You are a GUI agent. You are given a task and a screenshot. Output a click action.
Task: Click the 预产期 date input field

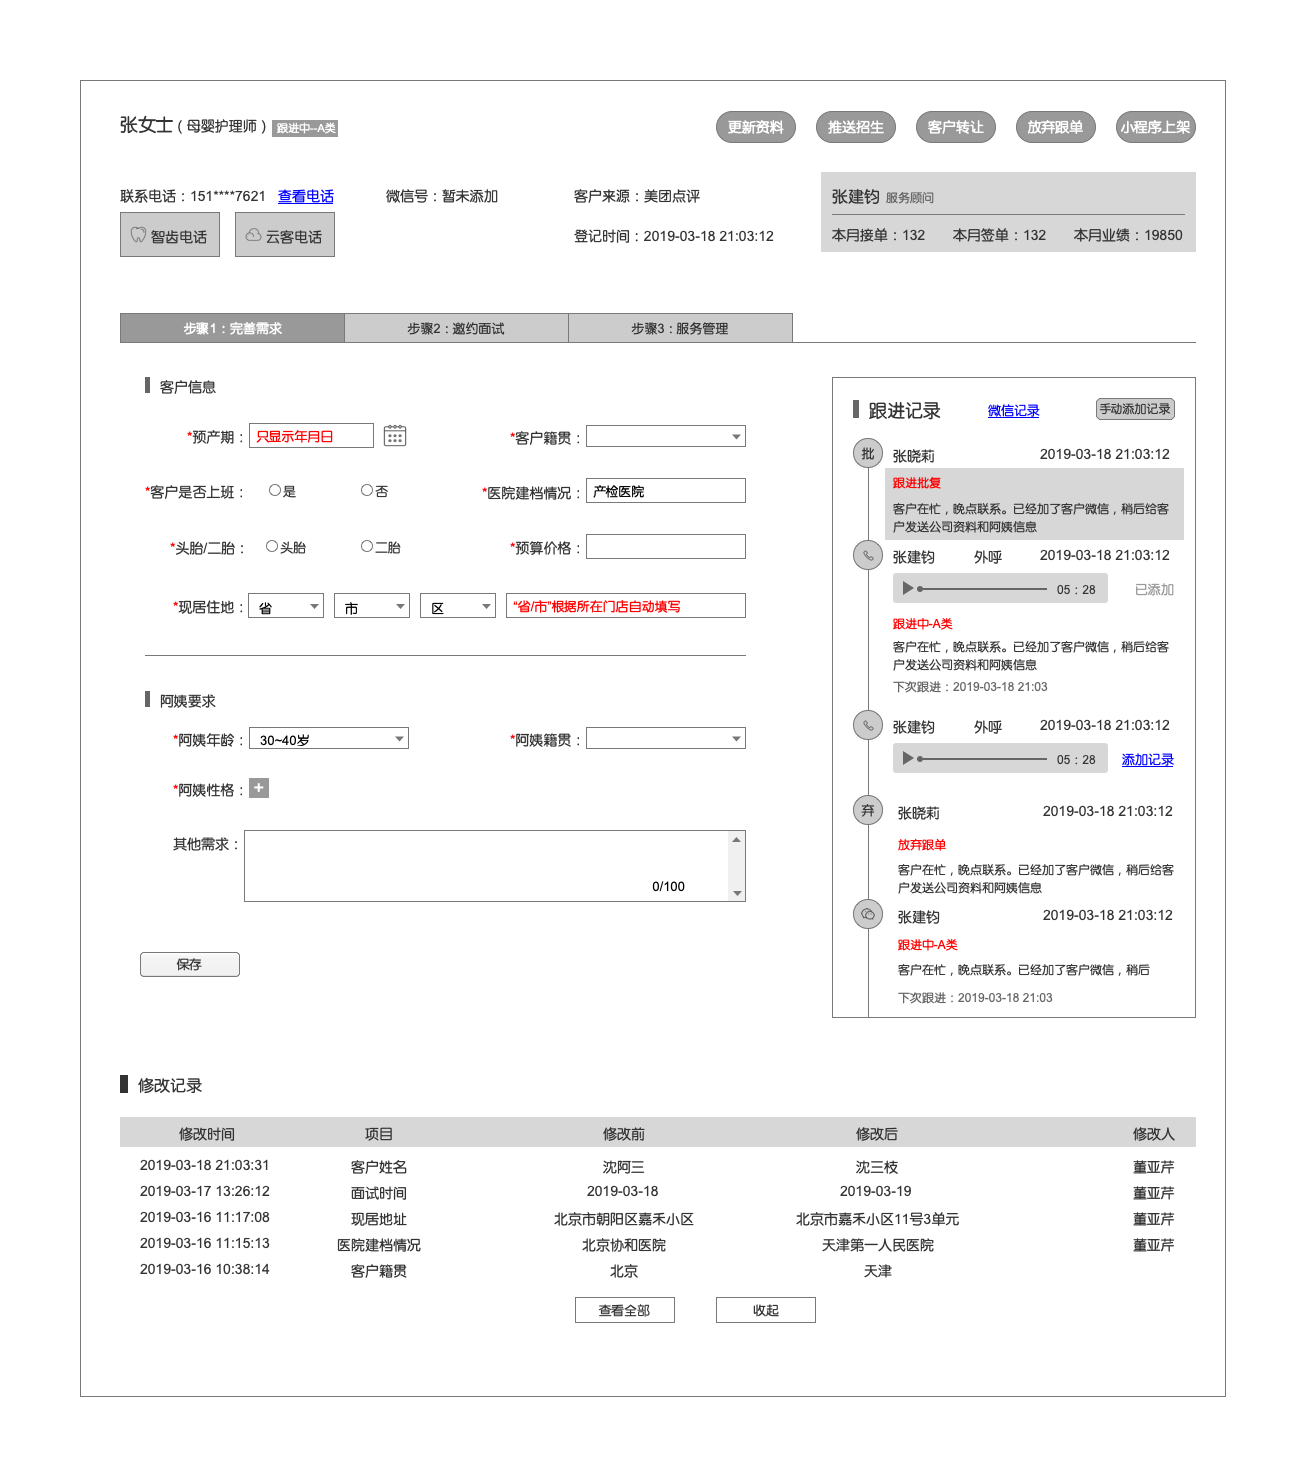311,435
